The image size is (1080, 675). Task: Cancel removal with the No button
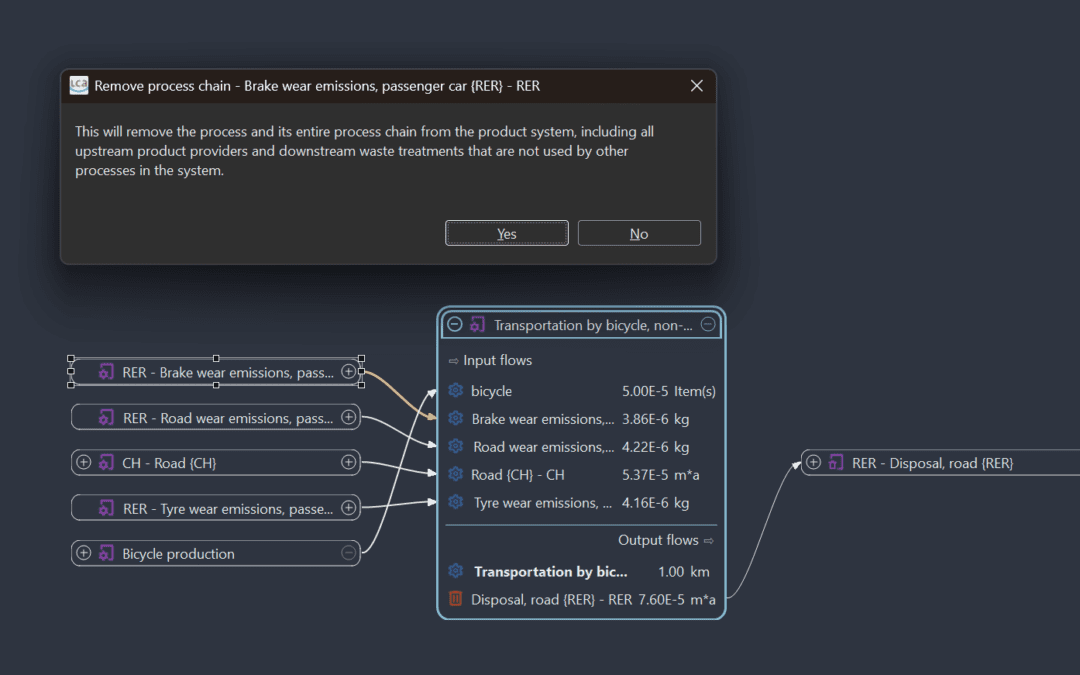click(639, 233)
